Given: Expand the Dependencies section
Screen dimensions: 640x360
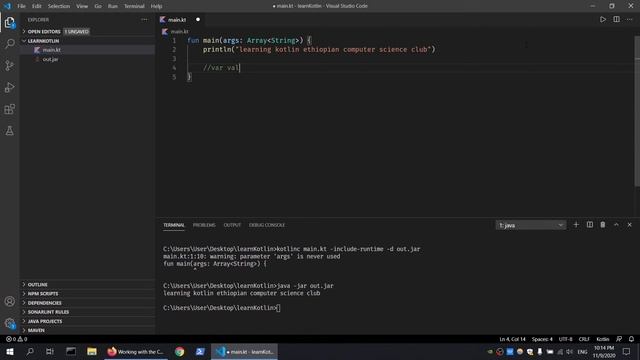Looking at the screenshot, I should [x=88, y=303].
